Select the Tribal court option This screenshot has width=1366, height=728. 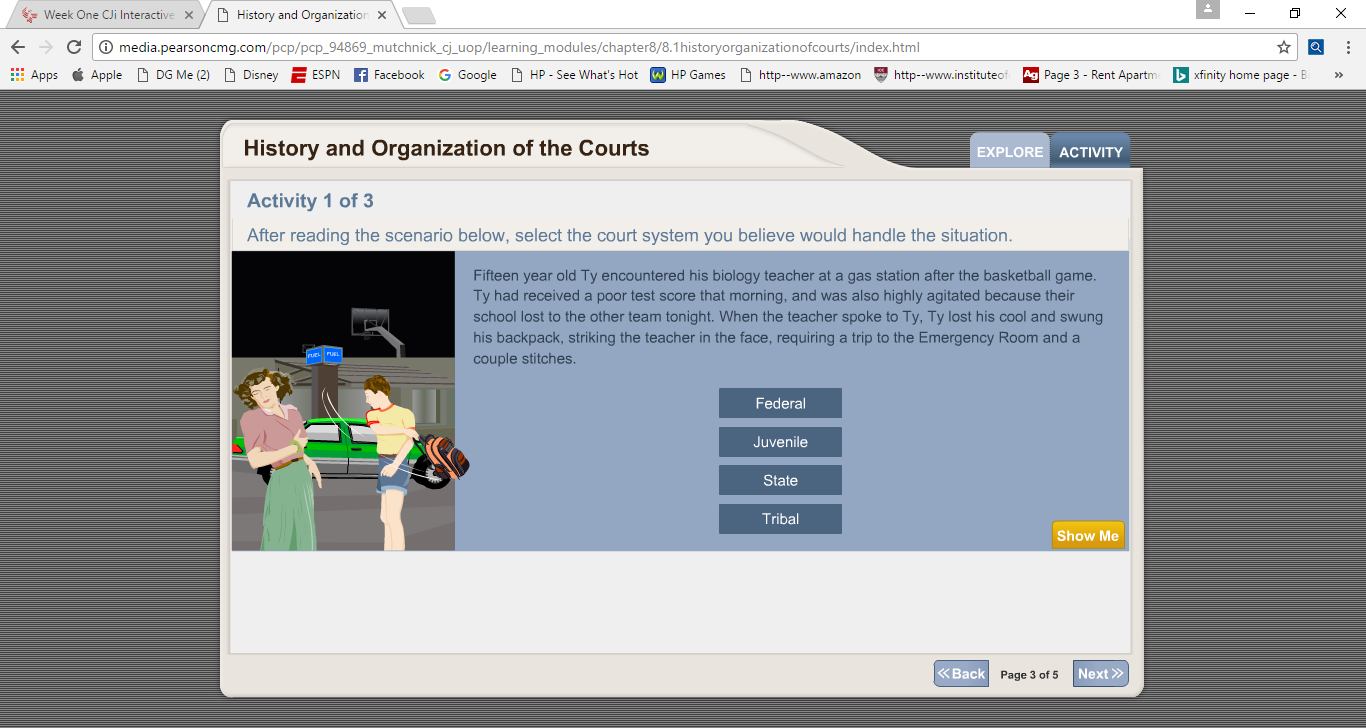(x=780, y=519)
